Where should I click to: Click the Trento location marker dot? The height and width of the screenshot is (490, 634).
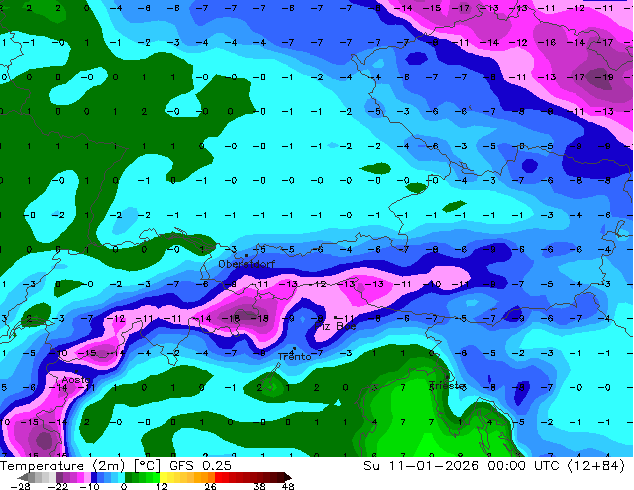click(294, 348)
